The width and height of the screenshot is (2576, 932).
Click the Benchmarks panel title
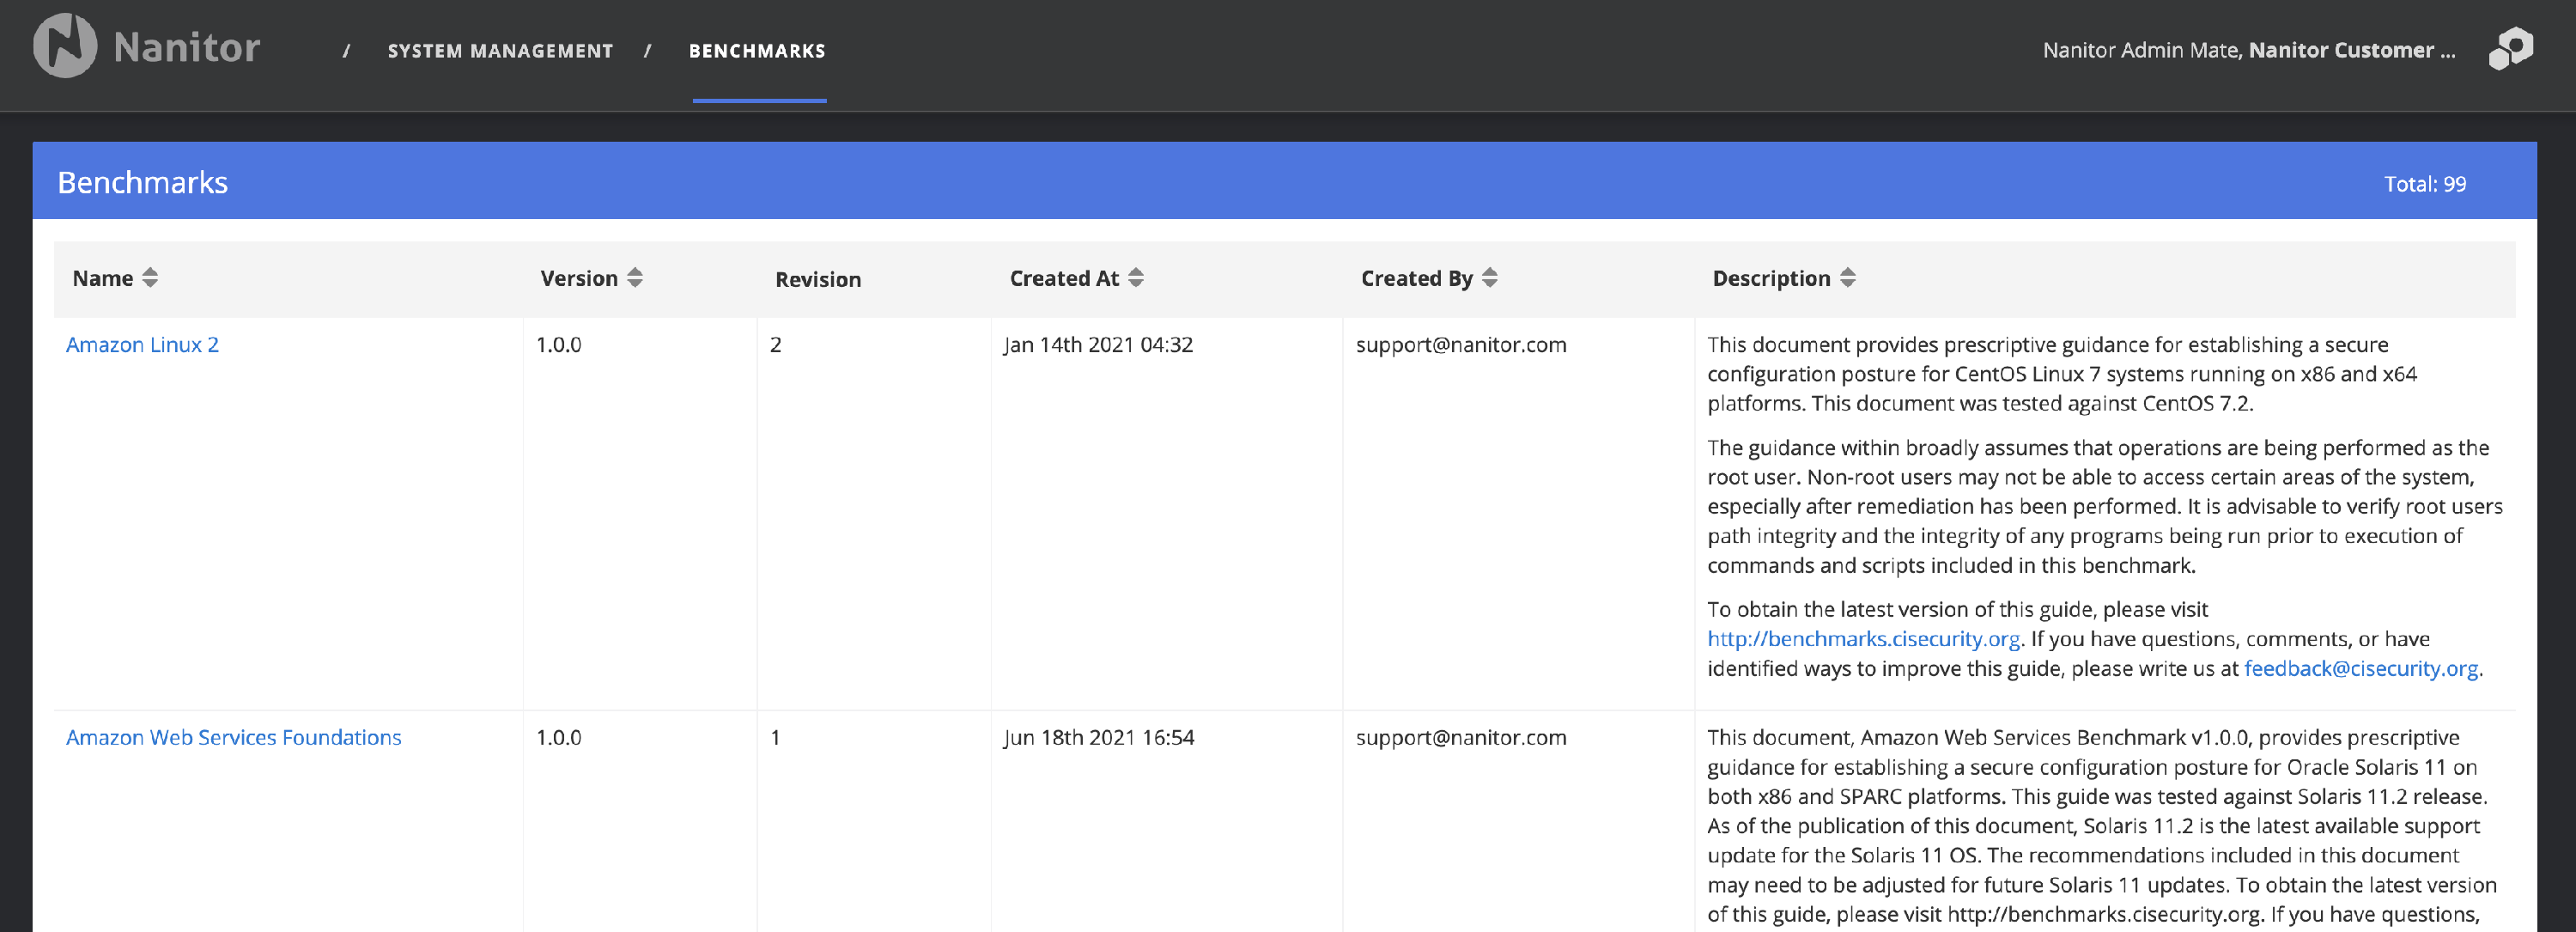[142, 183]
